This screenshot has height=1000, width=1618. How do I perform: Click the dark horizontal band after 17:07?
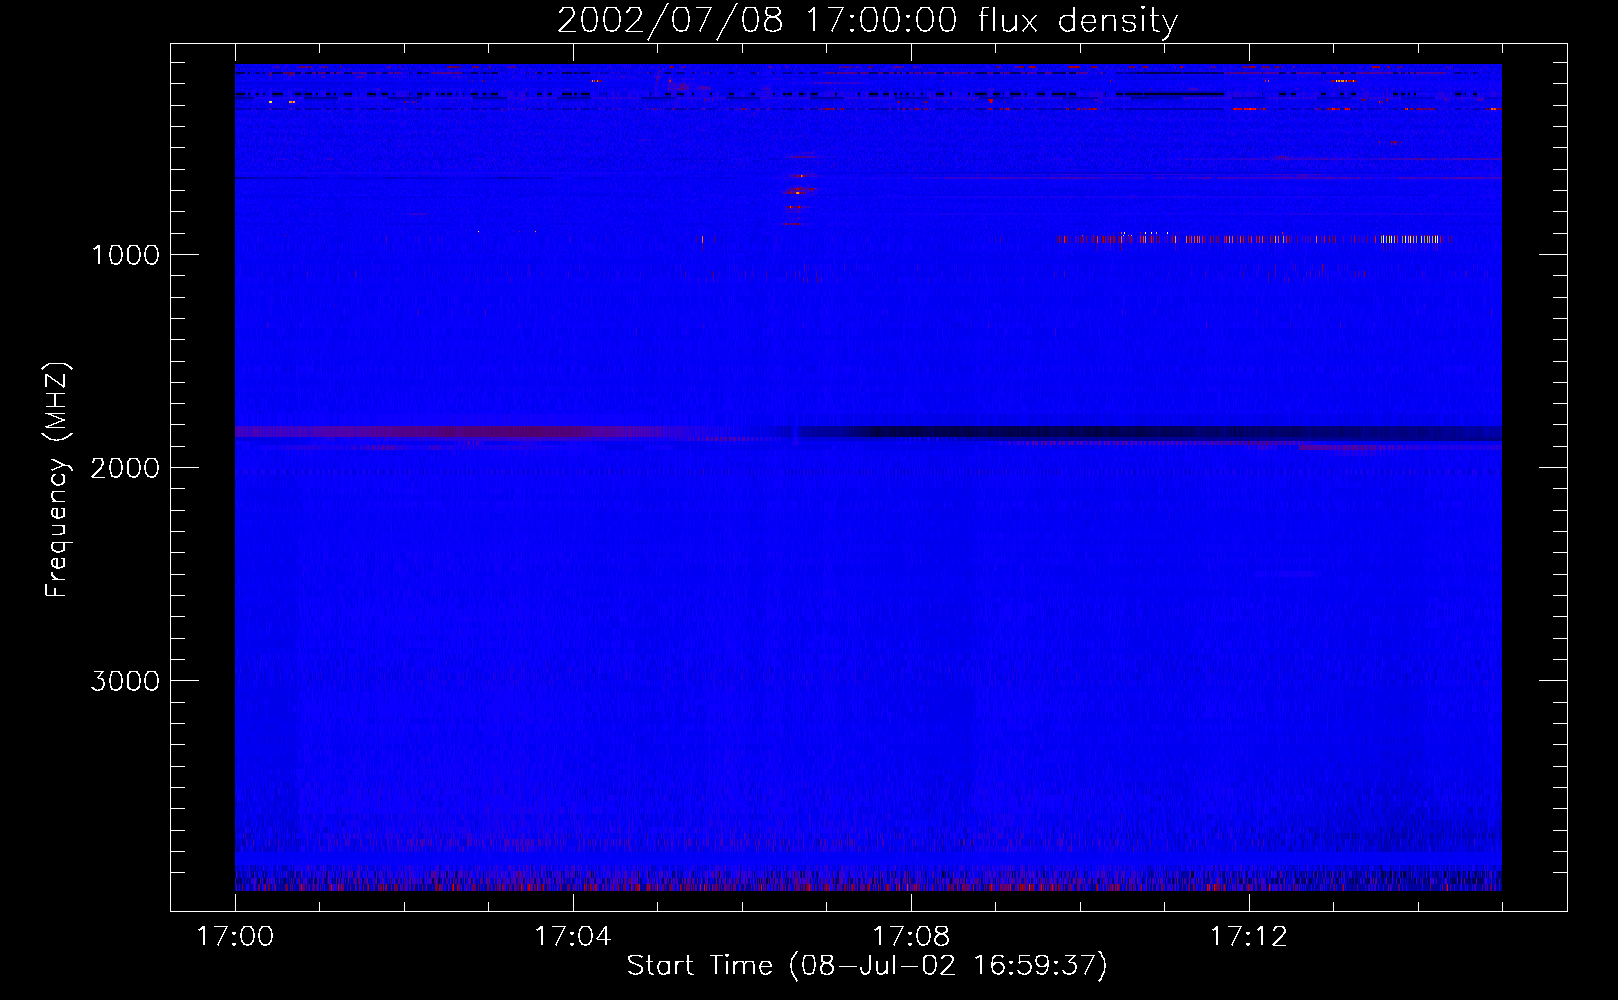[x=1150, y=432]
